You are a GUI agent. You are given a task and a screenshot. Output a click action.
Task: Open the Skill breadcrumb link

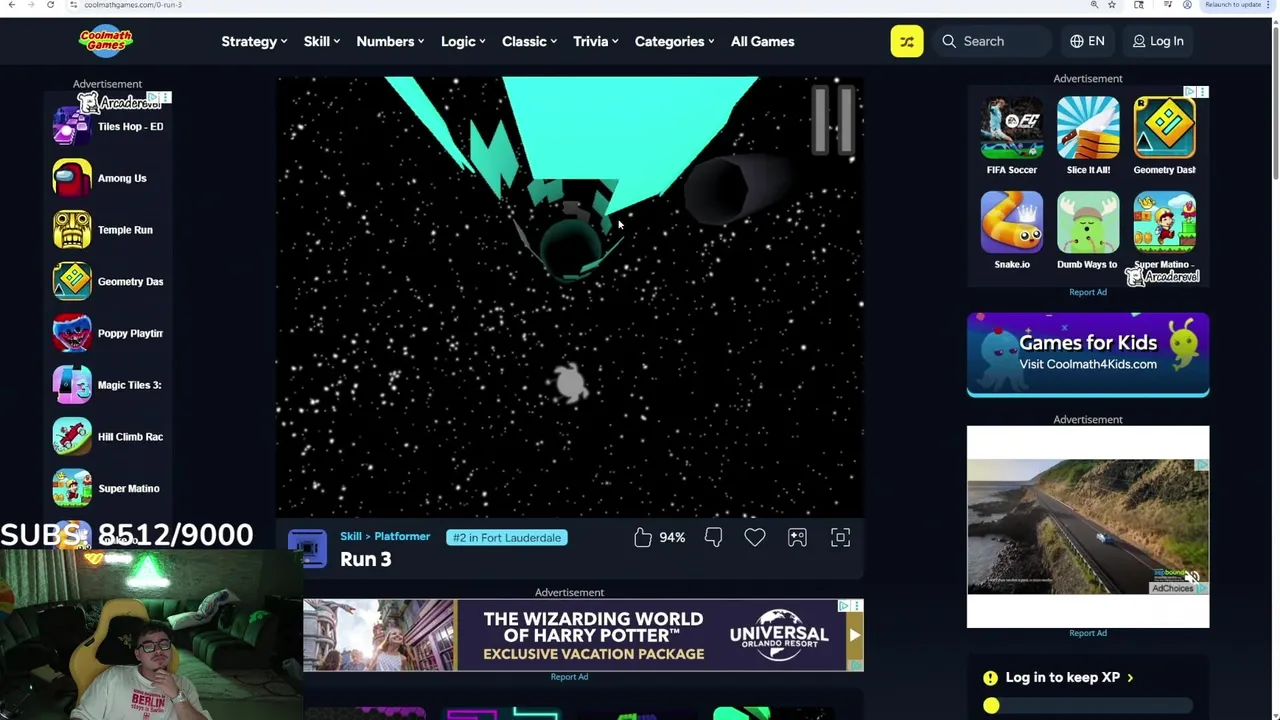351,537
